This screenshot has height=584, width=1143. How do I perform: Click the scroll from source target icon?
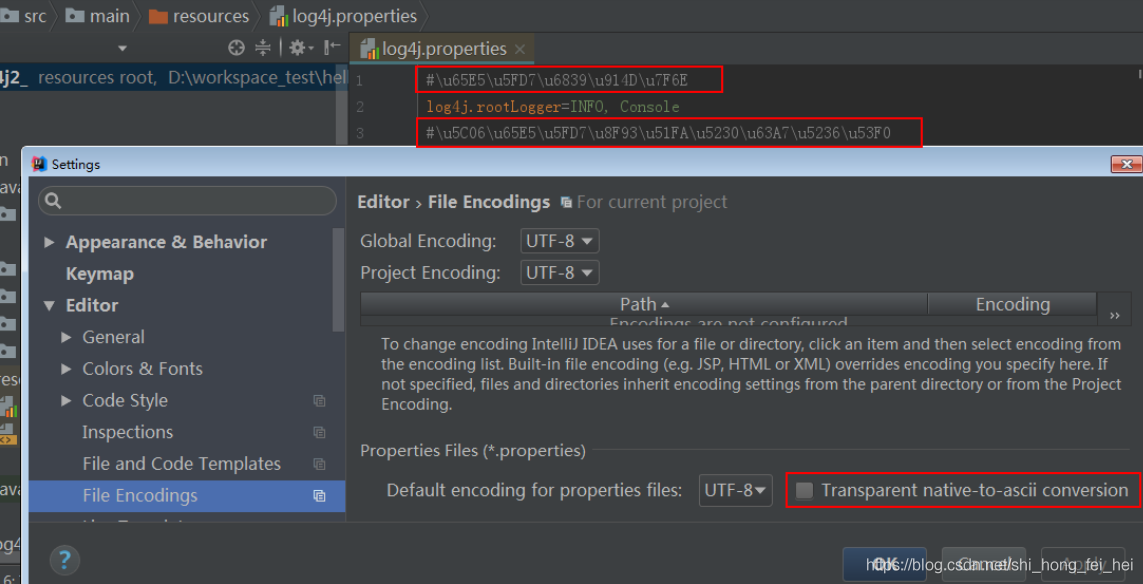pos(236,48)
